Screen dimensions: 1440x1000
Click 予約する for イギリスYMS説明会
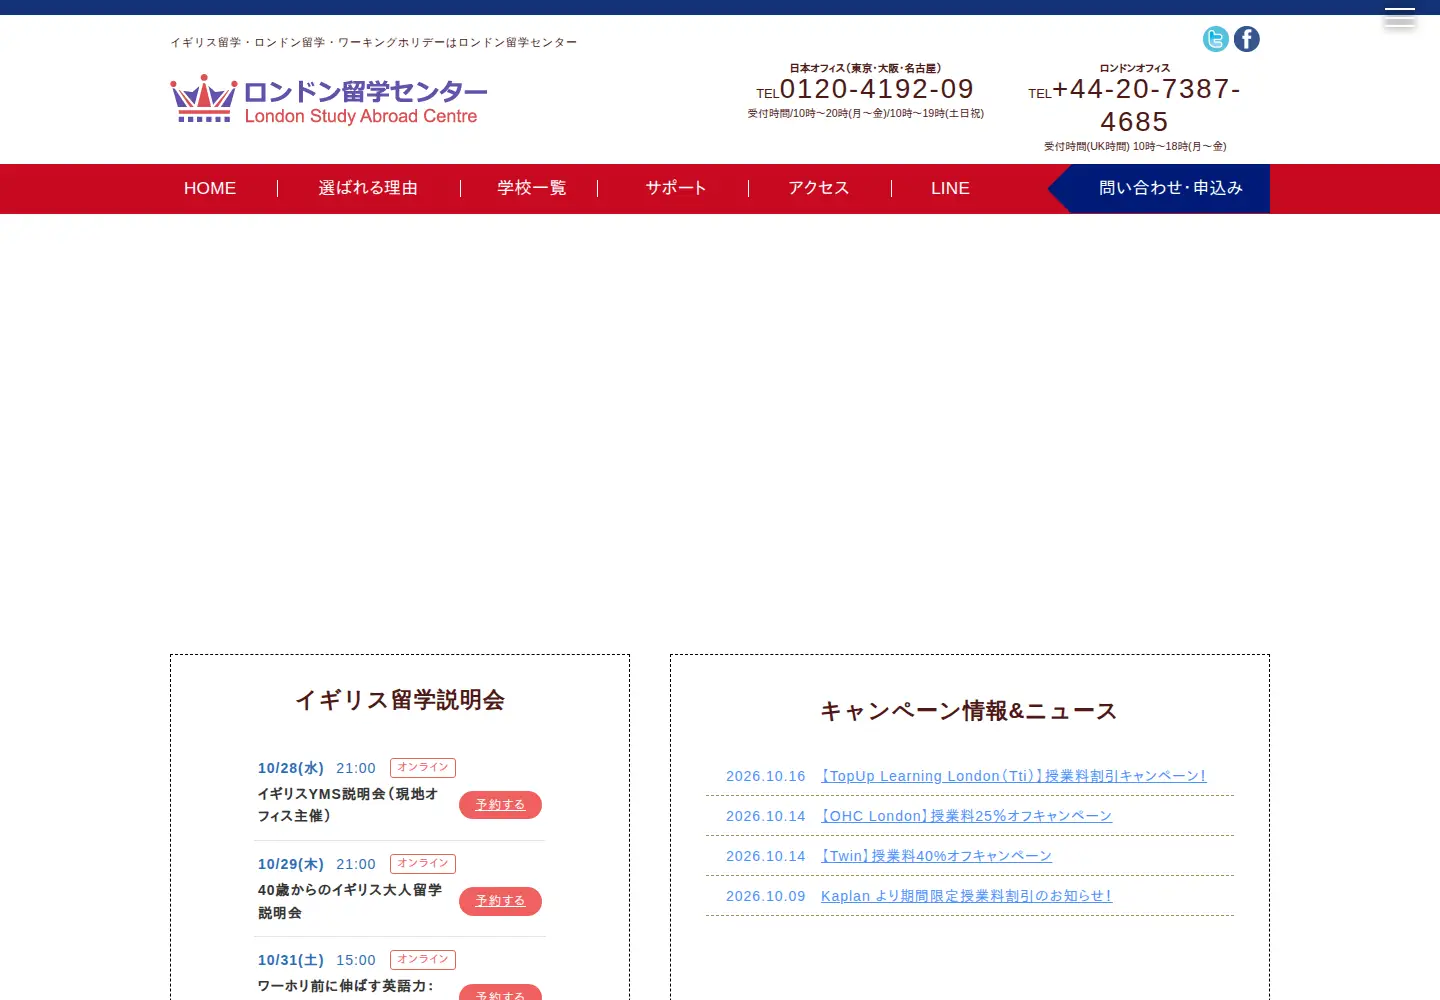(x=500, y=805)
